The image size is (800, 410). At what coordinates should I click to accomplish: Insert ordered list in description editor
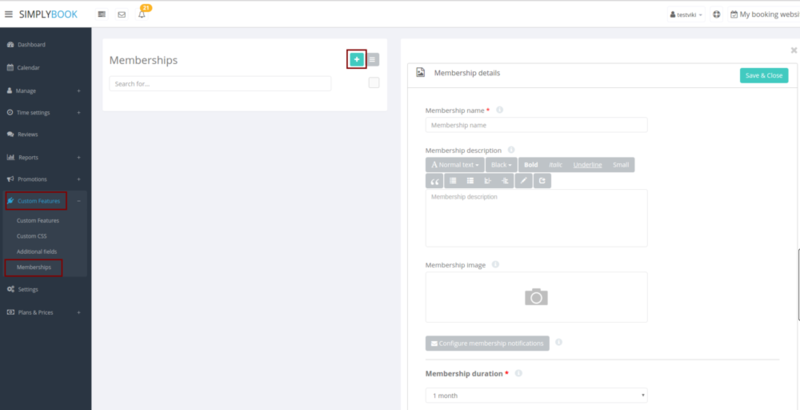(x=470, y=181)
